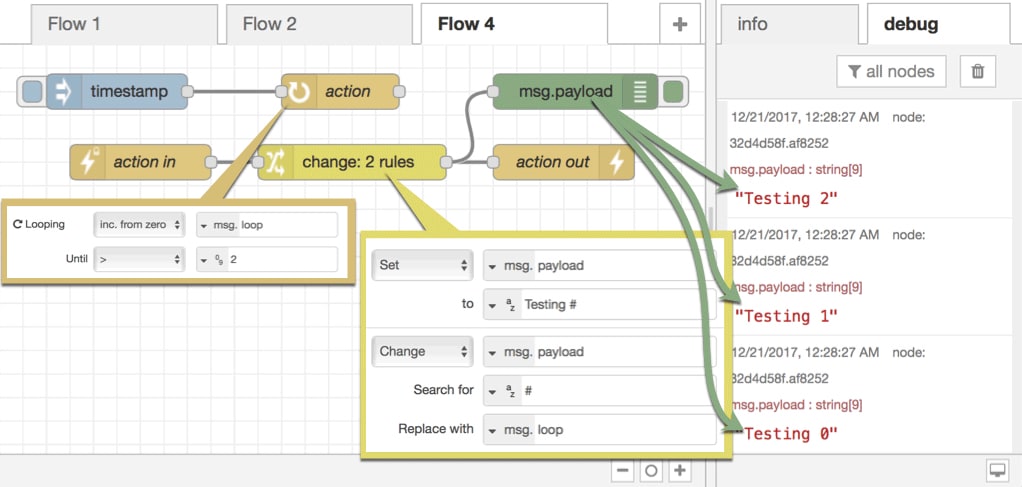Open the debug window via the monitor icon
Image resolution: width=1022 pixels, height=487 pixels.
[x=997, y=470]
